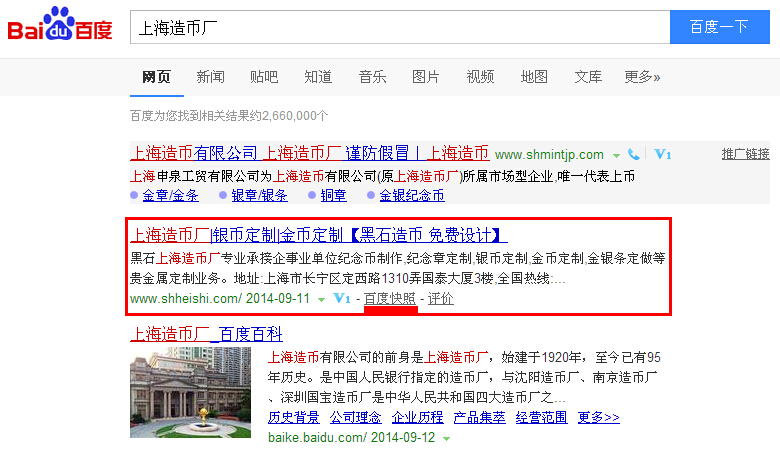Open the 贴吧 tab
The height and width of the screenshot is (462, 780).
click(x=264, y=77)
